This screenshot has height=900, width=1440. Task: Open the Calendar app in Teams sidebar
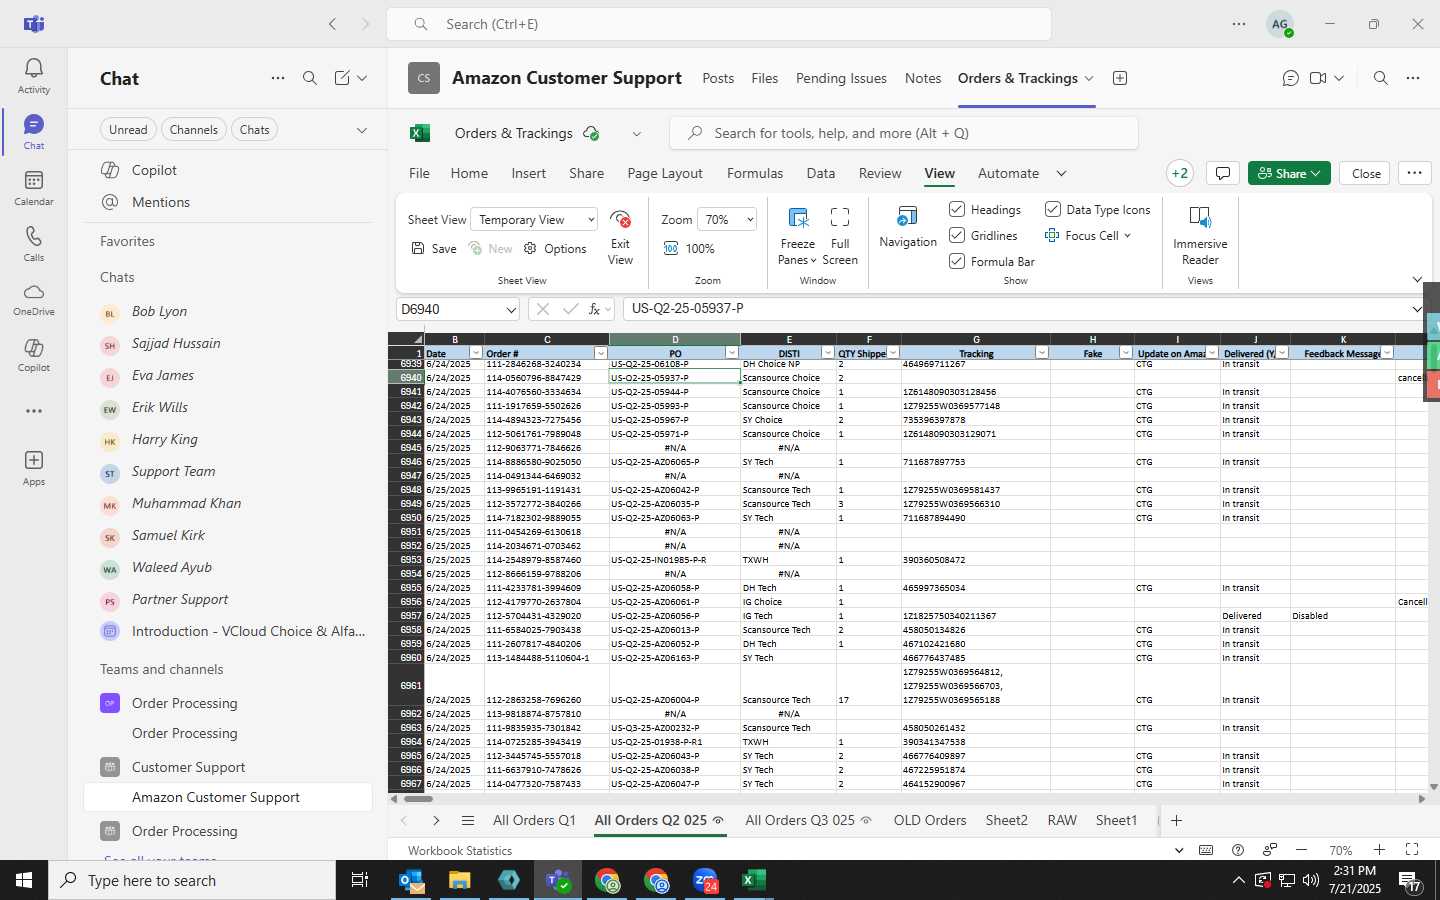(33, 188)
